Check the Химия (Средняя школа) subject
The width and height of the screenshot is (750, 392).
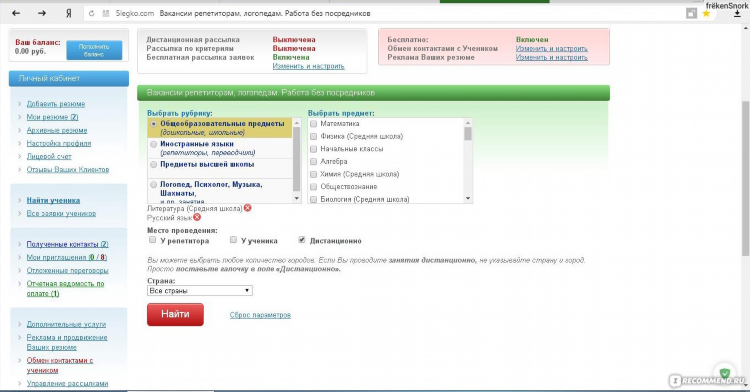coord(314,174)
